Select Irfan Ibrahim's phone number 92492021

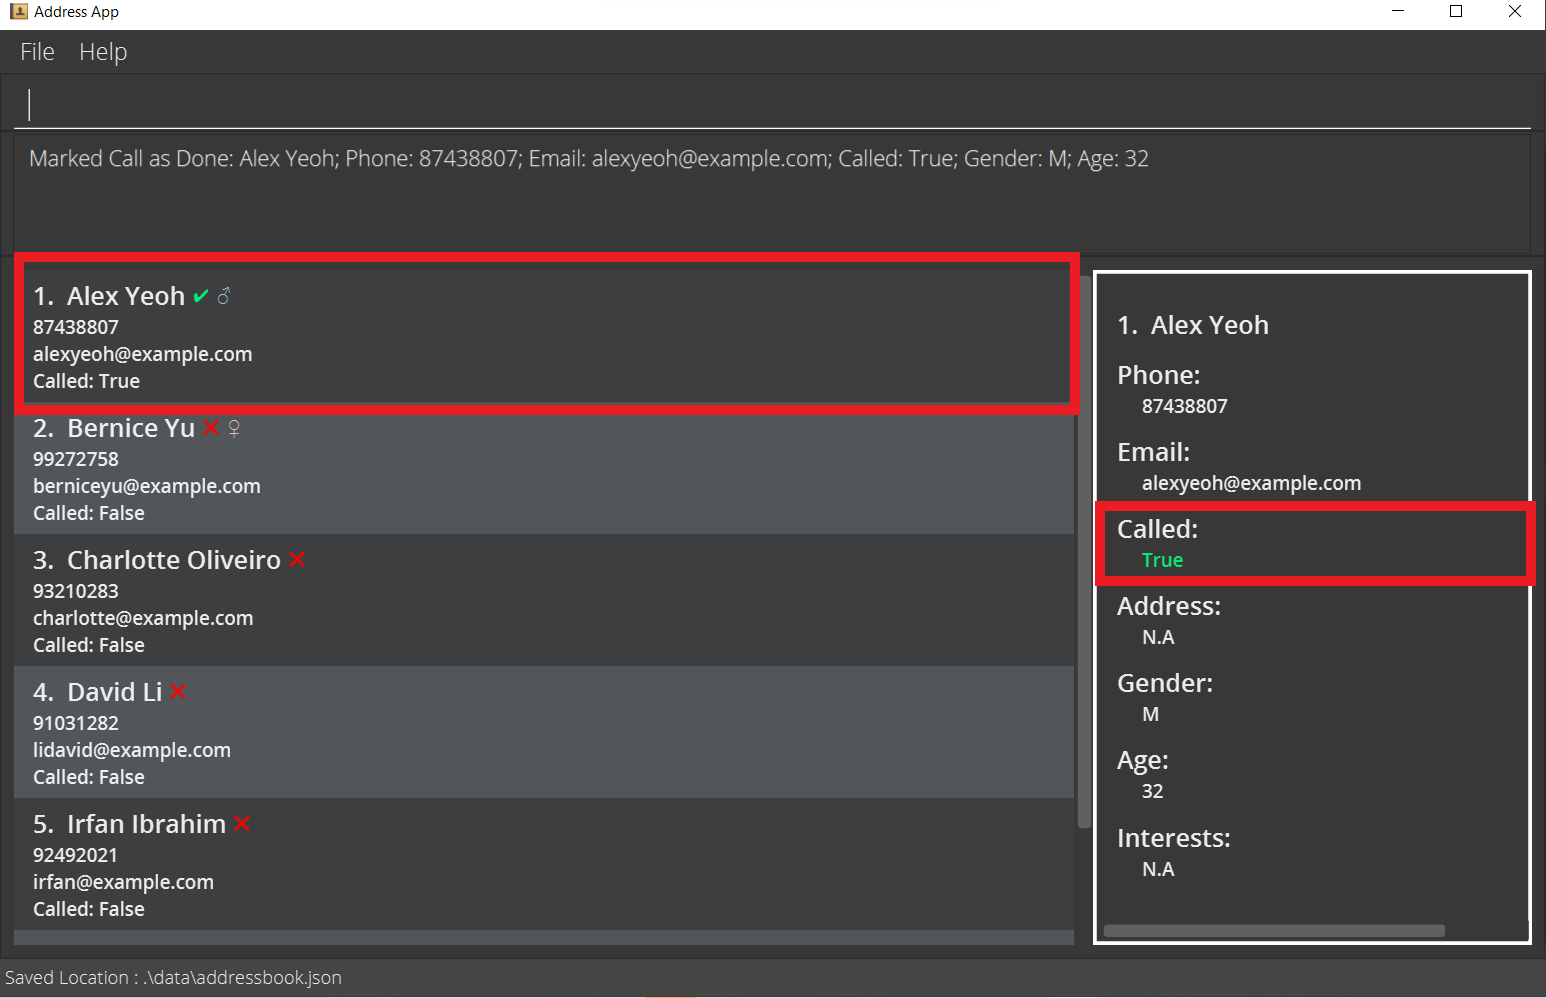click(x=76, y=855)
